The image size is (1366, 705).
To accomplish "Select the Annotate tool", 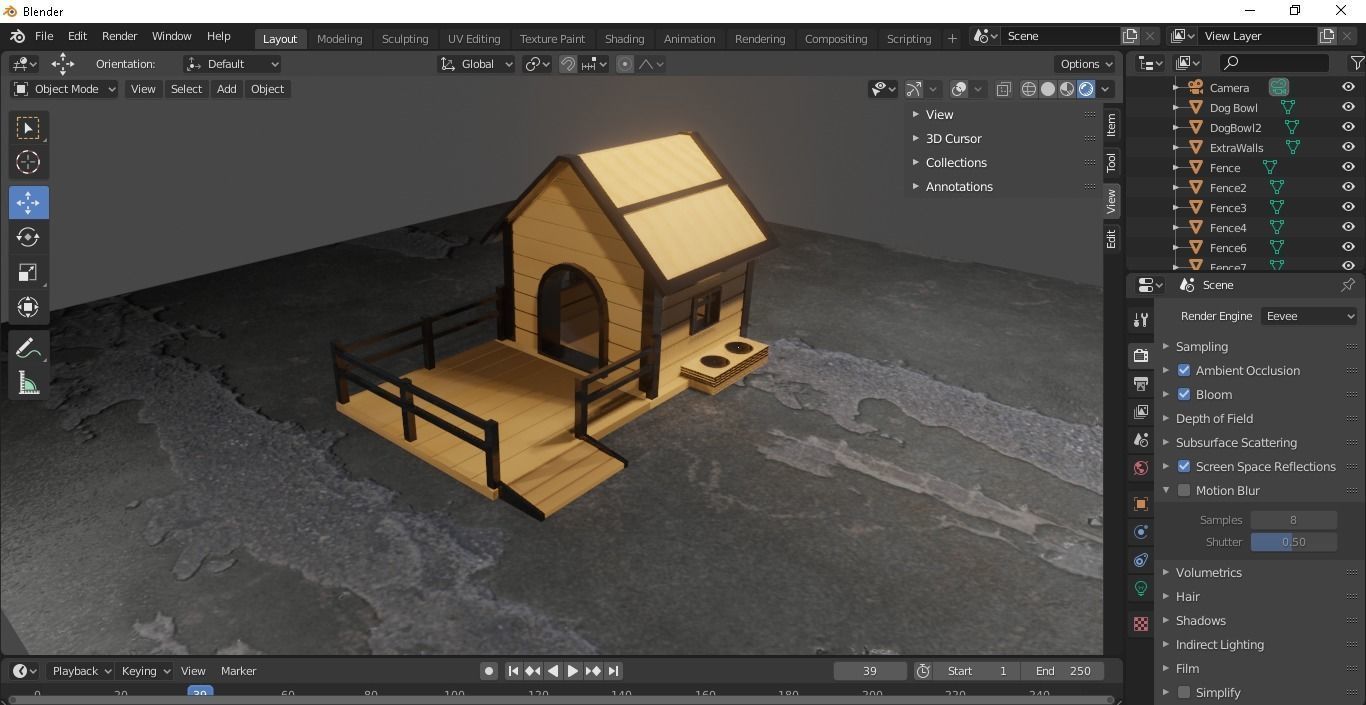I will [28, 347].
